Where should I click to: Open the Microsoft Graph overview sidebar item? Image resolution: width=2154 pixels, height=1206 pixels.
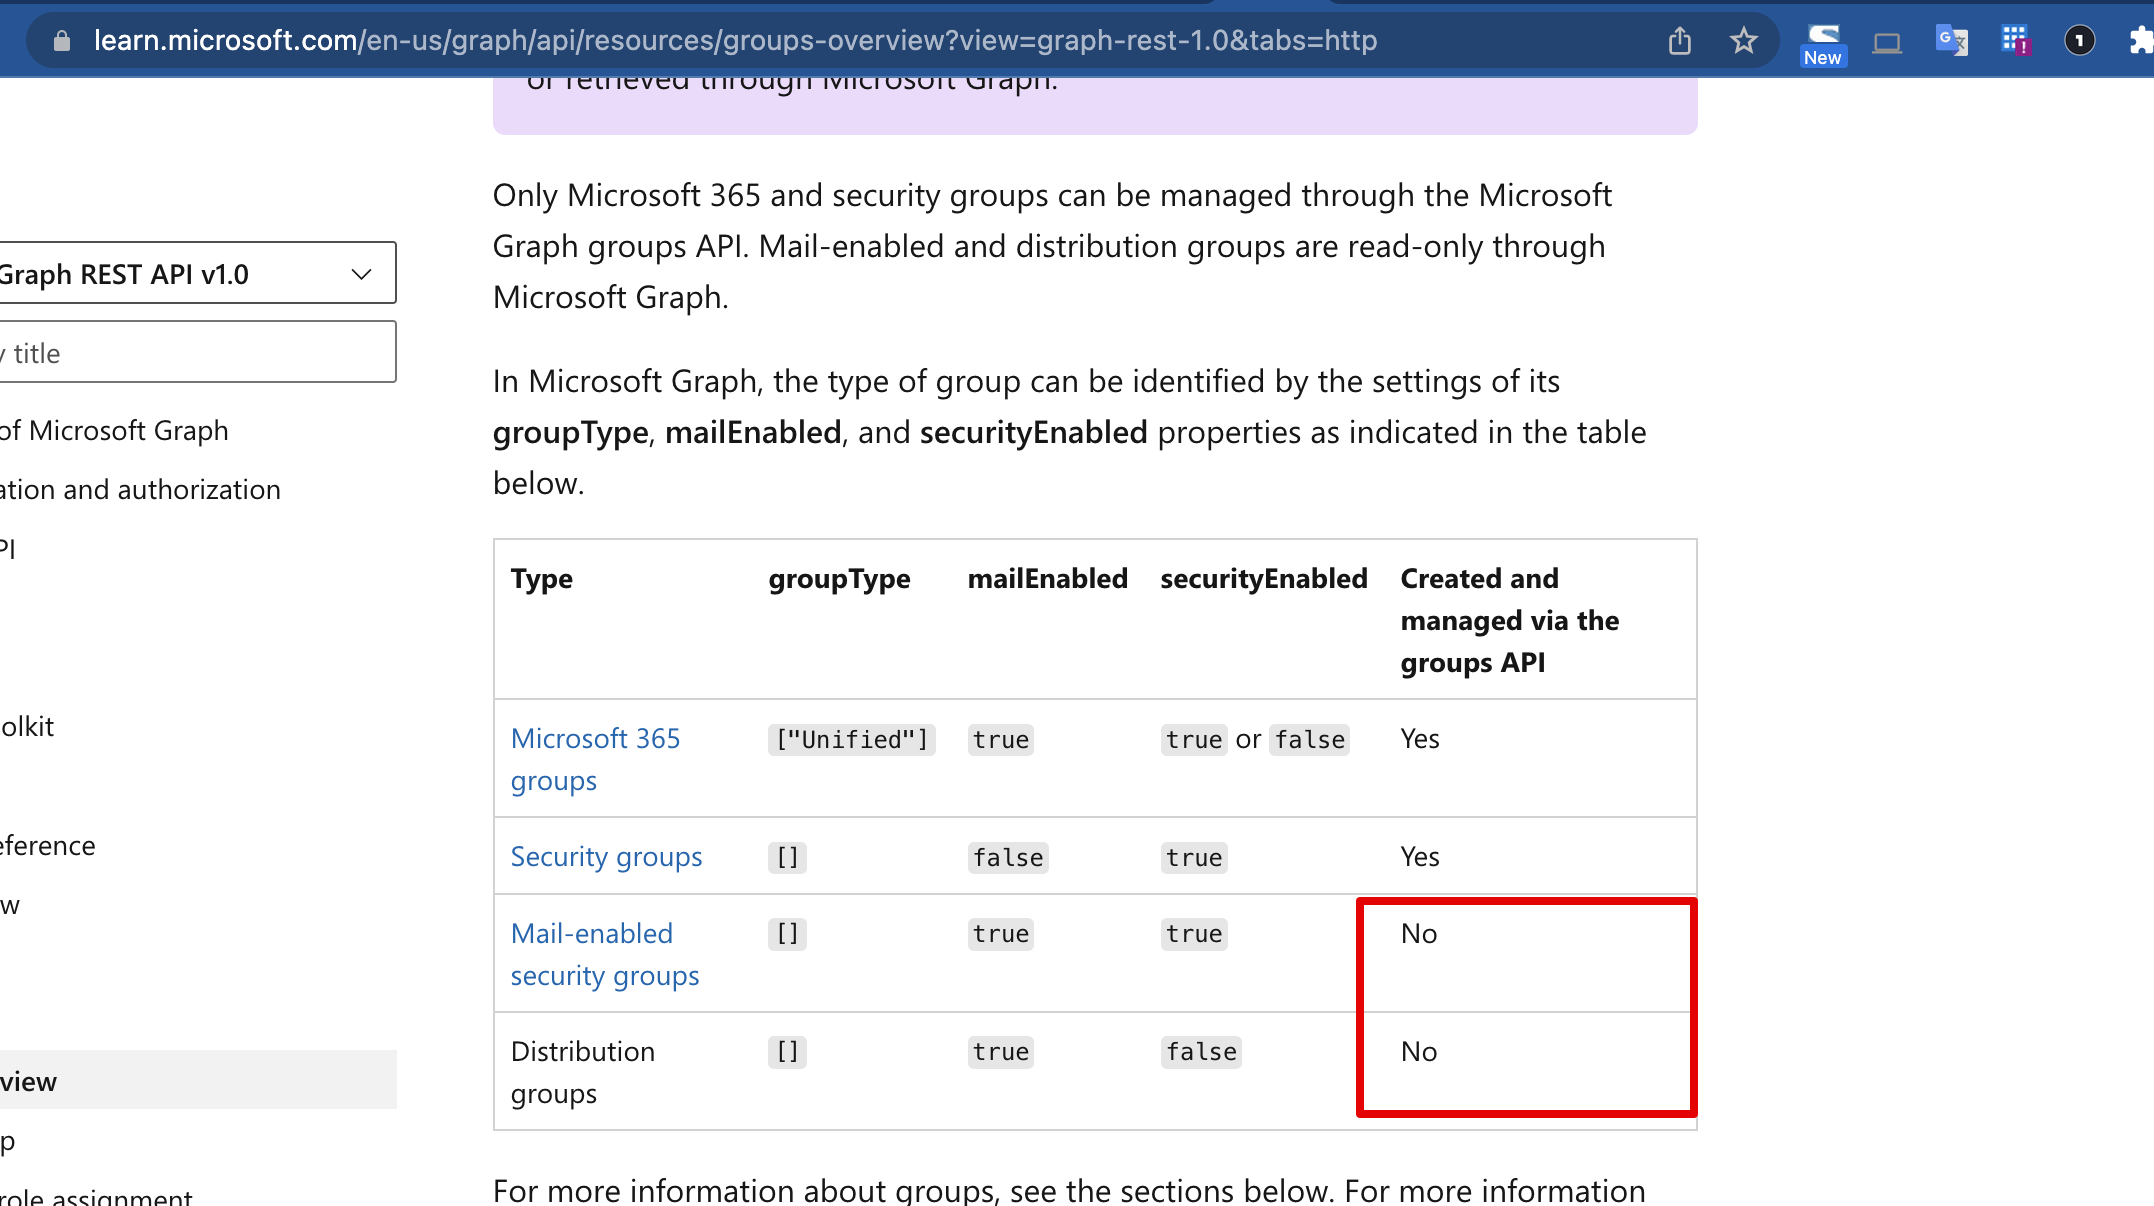pyautogui.click(x=115, y=430)
